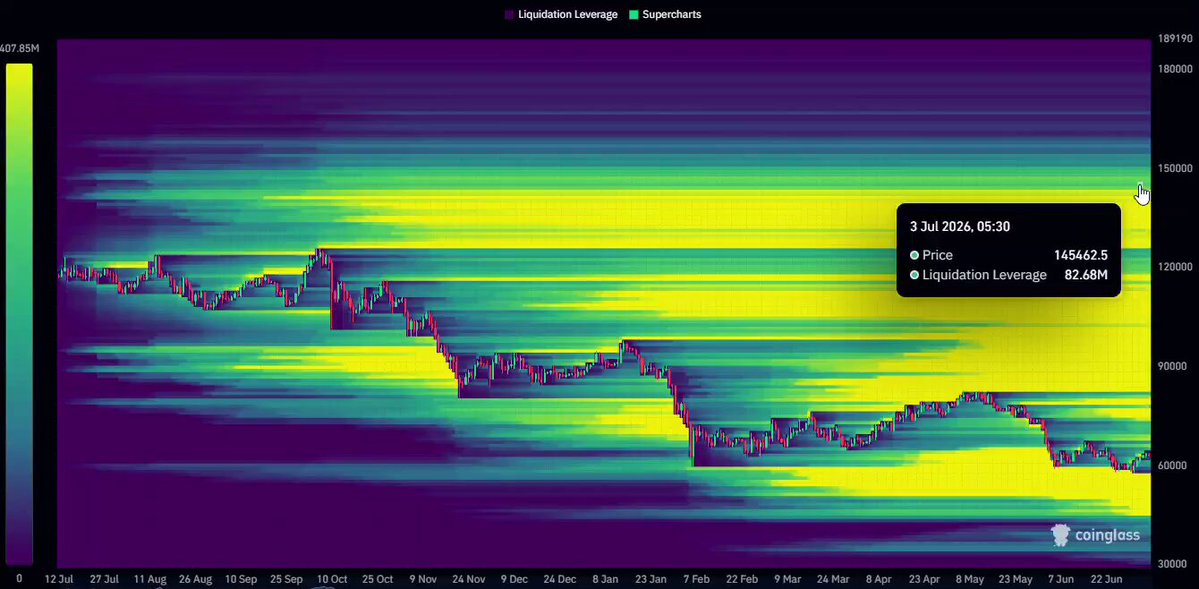The width and height of the screenshot is (1199, 589).
Task: Click the Liquidation Leverage dot in tooltip
Action: [x=914, y=275]
